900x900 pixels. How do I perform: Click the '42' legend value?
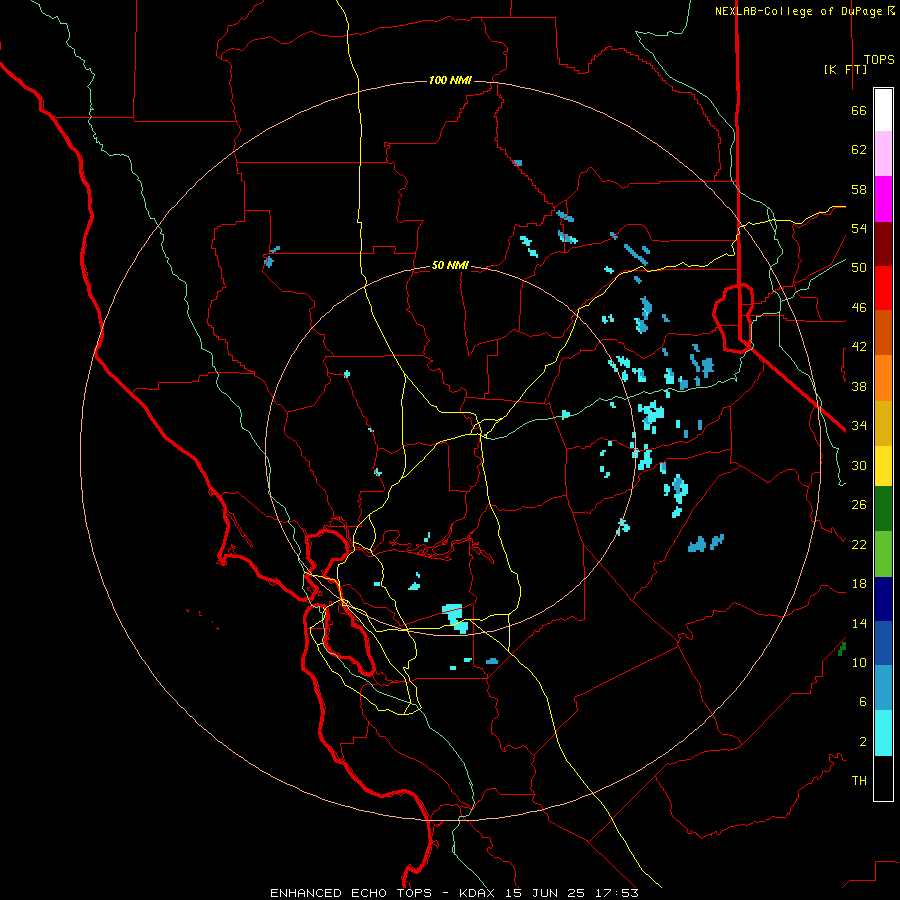point(859,347)
